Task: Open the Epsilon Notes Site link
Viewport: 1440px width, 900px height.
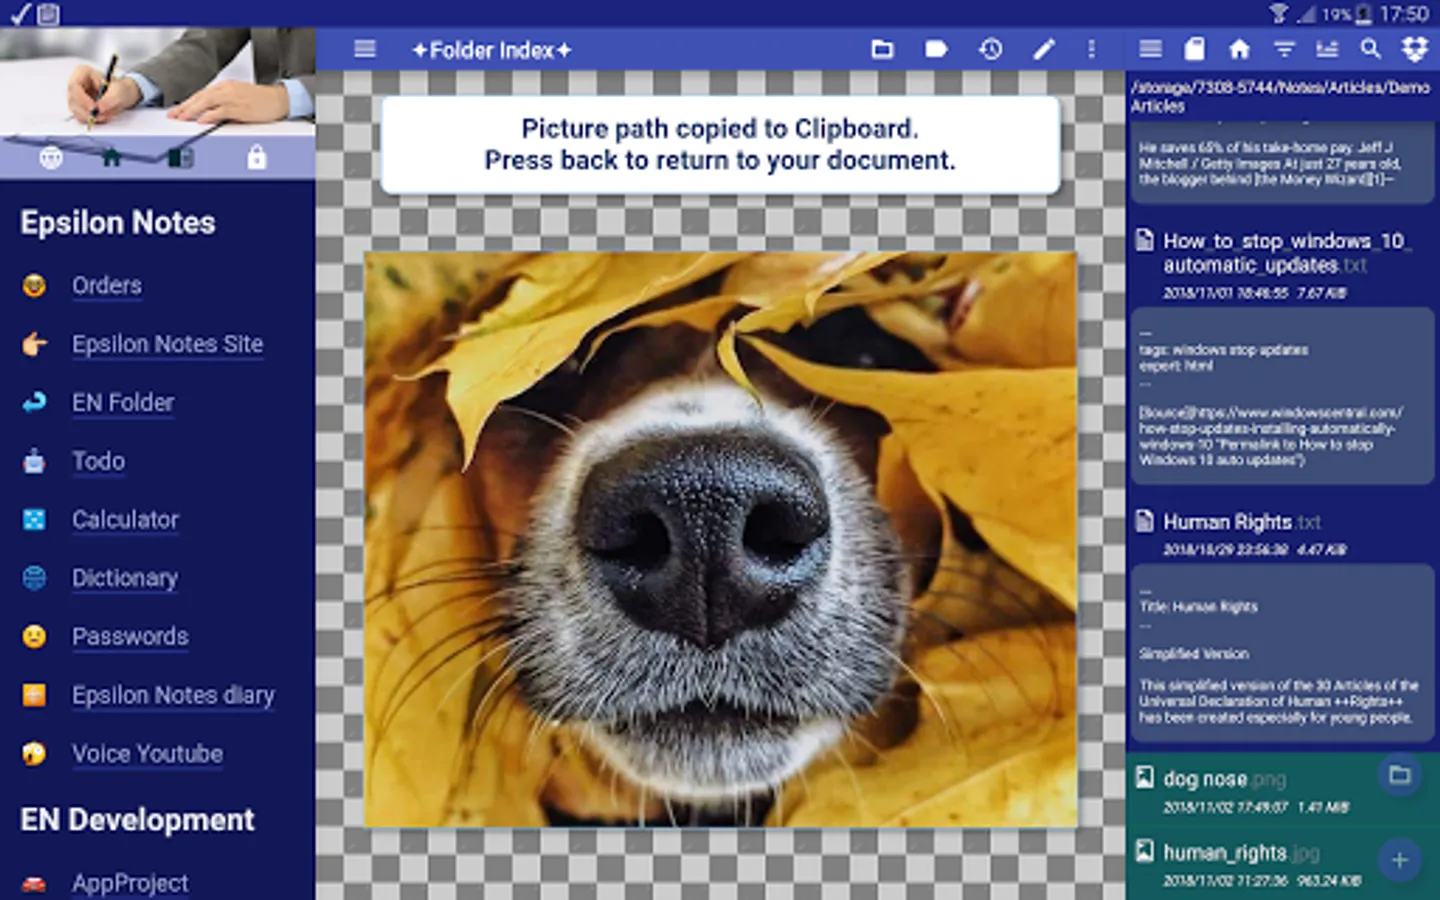Action: (x=168, y=345)
